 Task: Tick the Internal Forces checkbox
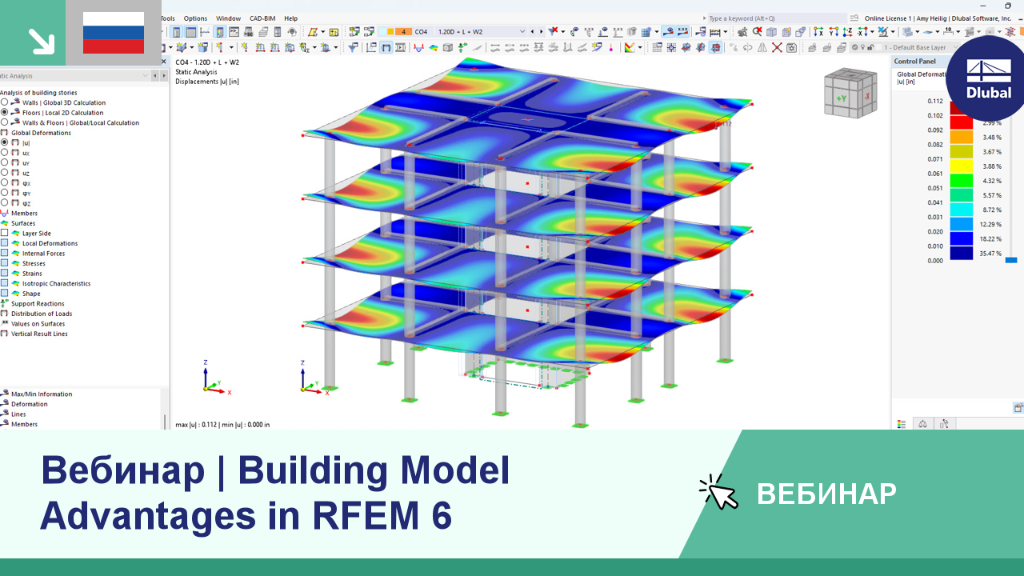click(5, 253)
